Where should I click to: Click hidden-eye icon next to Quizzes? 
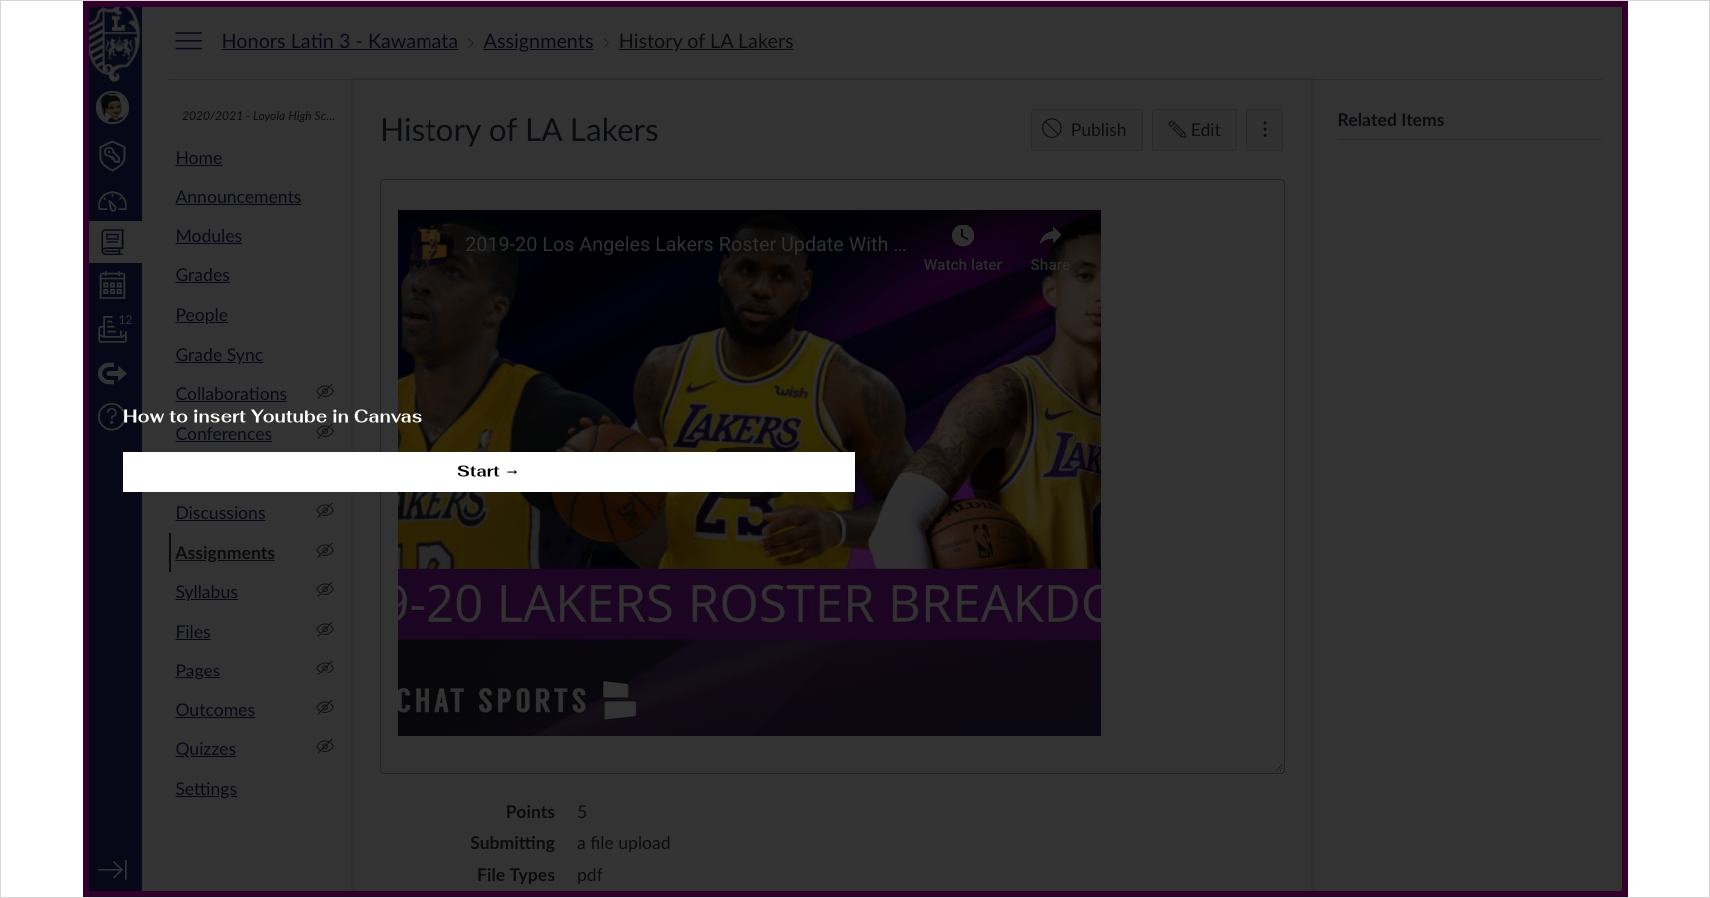[325, 746]
